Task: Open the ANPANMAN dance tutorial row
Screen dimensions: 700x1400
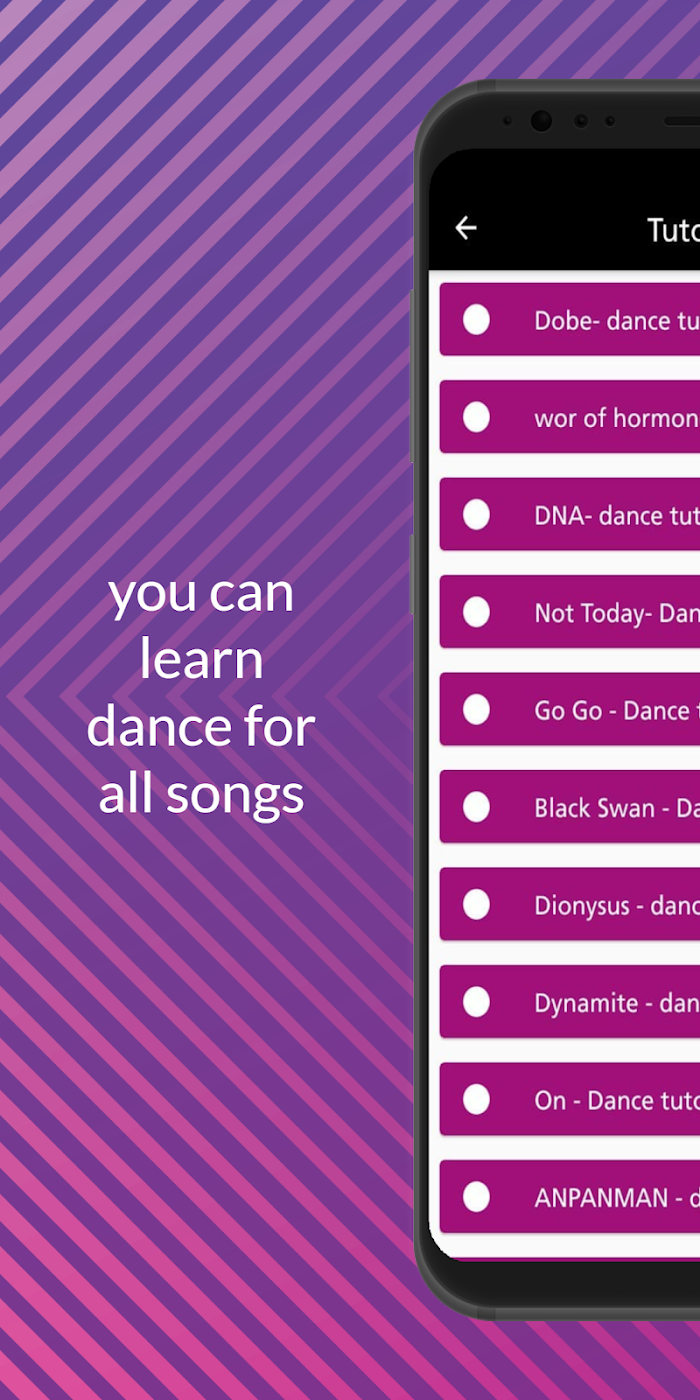Action: tap(570, 1197)
